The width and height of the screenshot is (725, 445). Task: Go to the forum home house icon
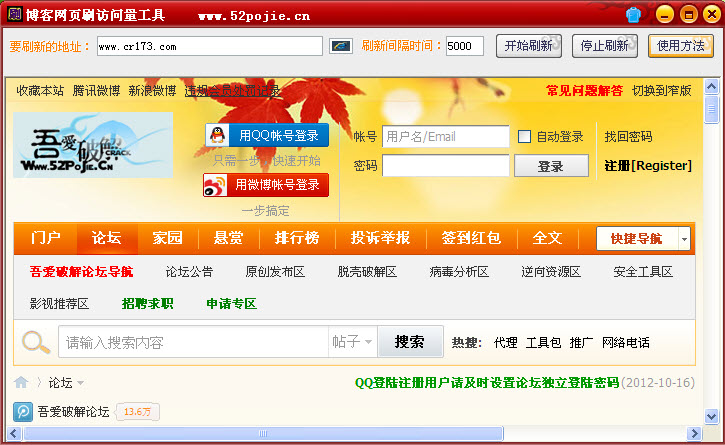pyautogui.click(x=21, y=382)
